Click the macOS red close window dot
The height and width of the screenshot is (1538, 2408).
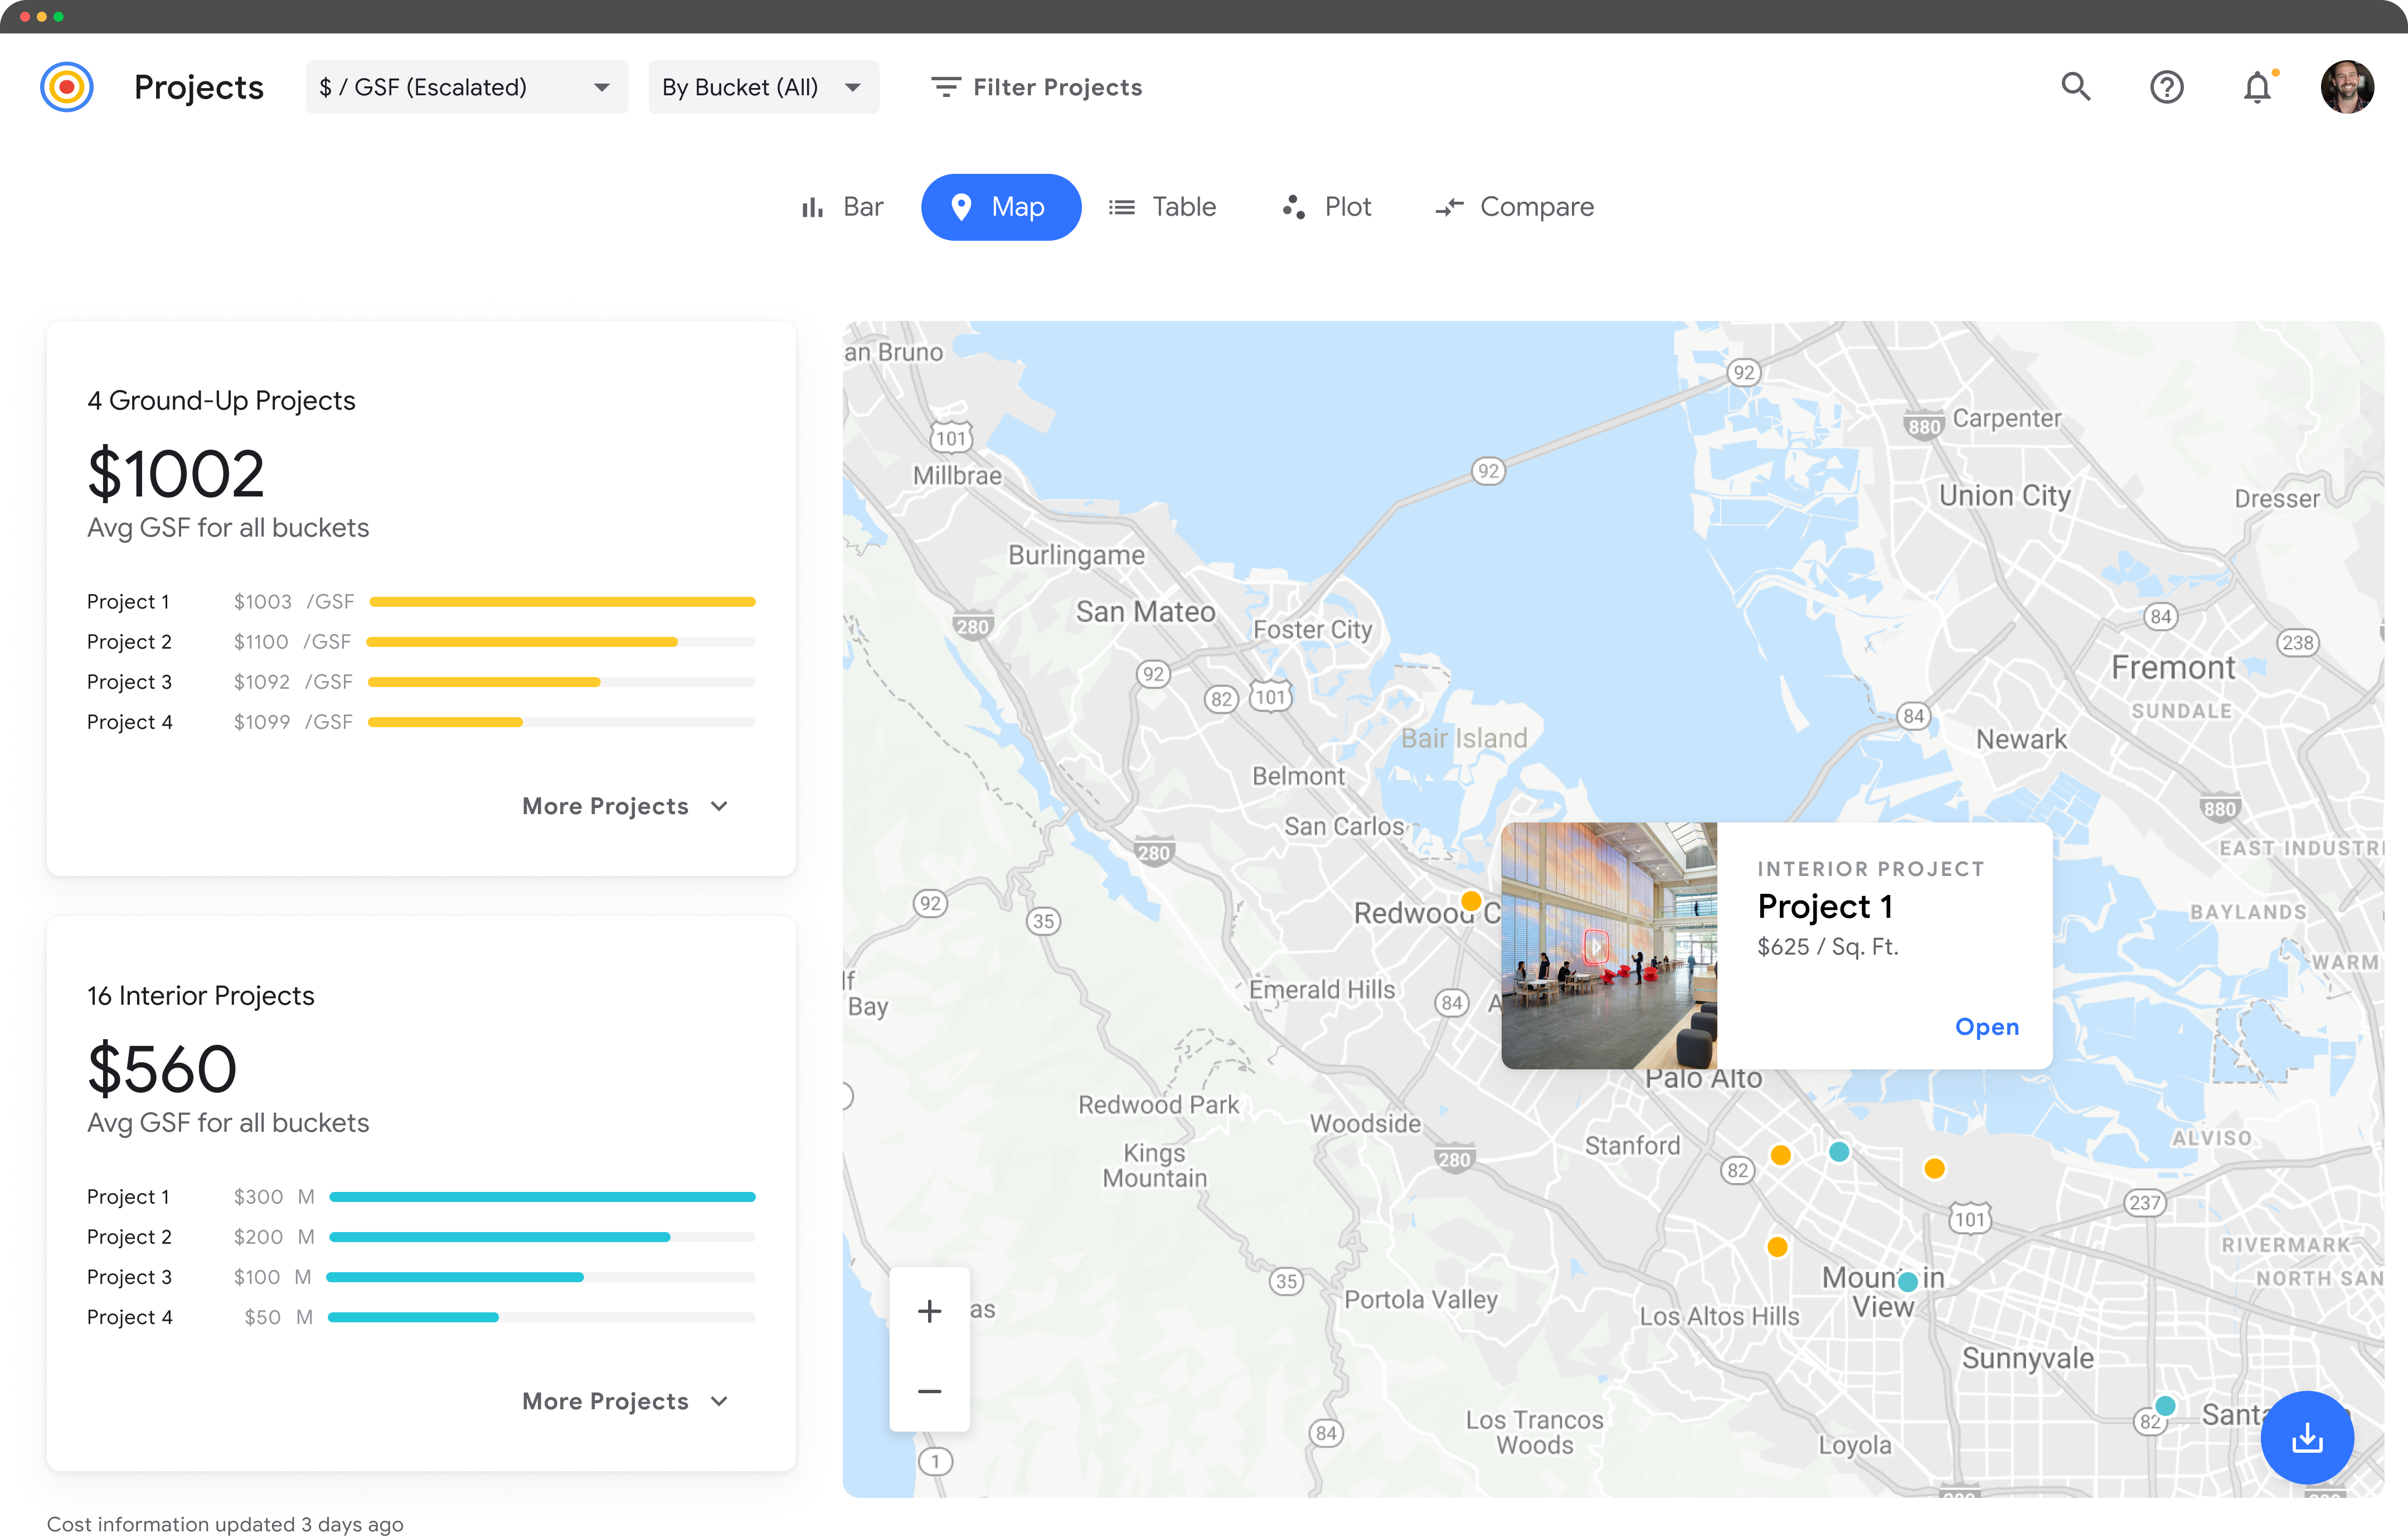[25, 16]
